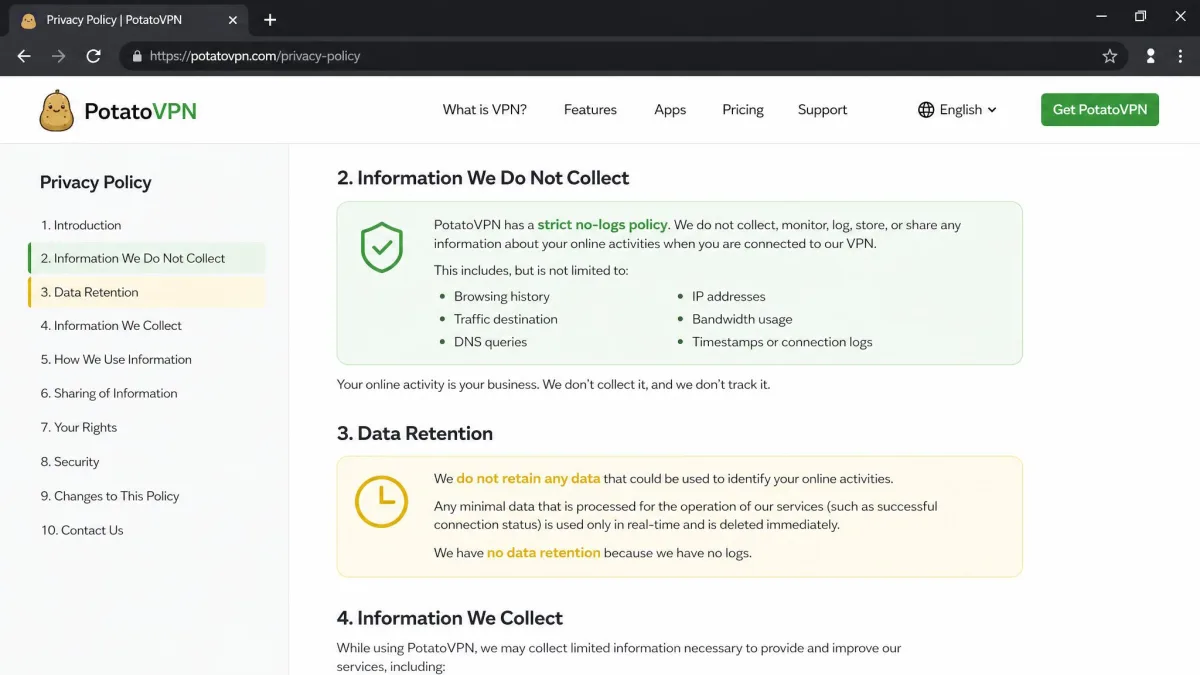Open the What is VPN? menu item
The width and height of the screenshot is (1200, 675).
click(485, 110)
